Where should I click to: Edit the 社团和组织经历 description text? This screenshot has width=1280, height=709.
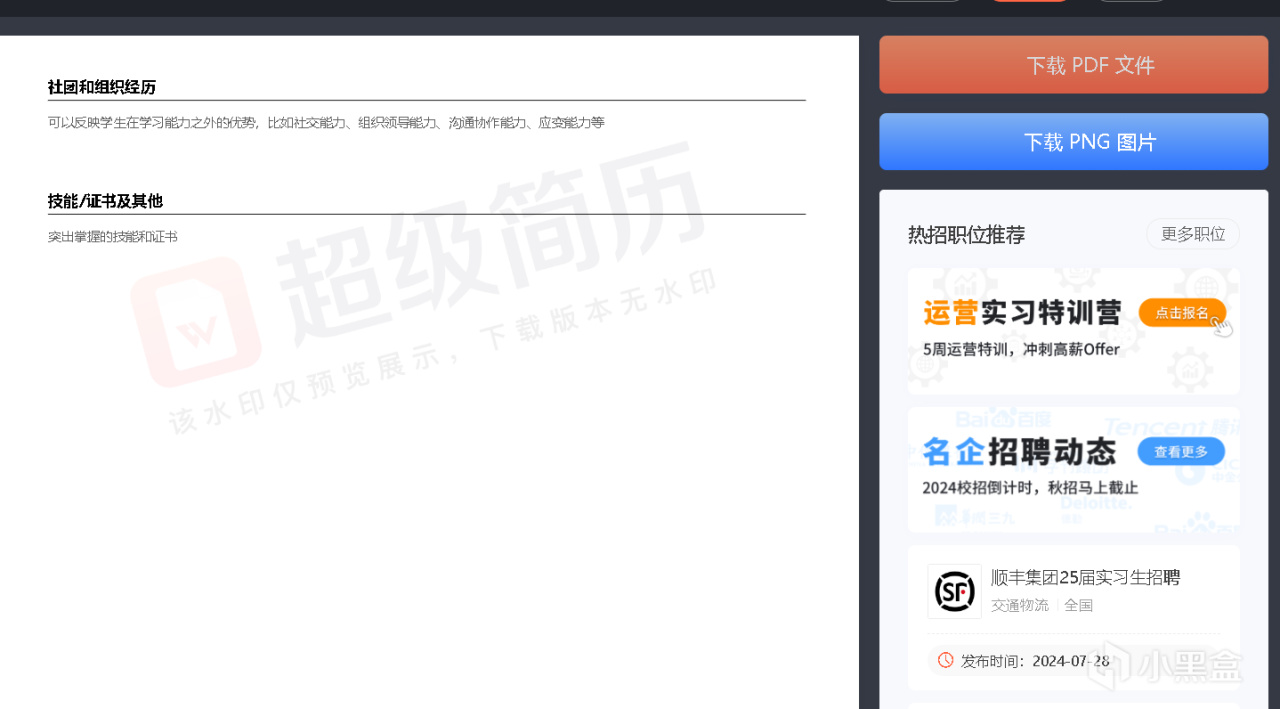point(326,123)
